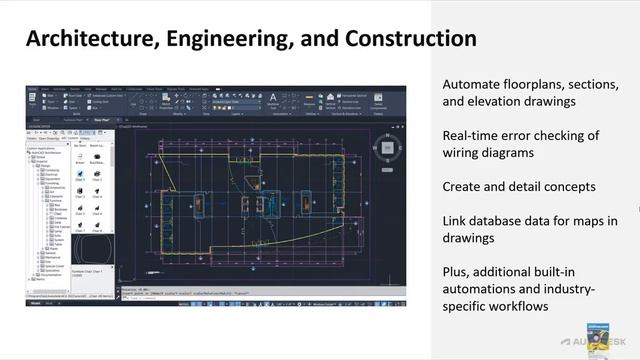Switch to the Floor Plan drawing tab
The width and height of the screenshot is (640, 360).
pyautogui.click(x=102, y=120)
